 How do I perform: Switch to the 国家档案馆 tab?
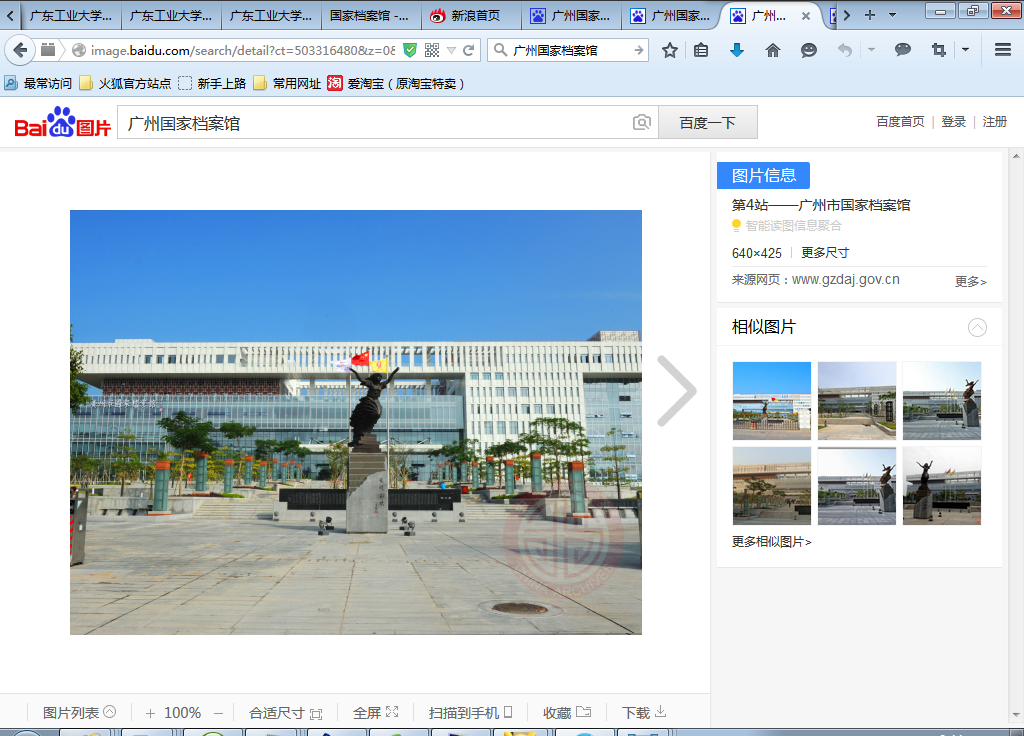point(369,16)
